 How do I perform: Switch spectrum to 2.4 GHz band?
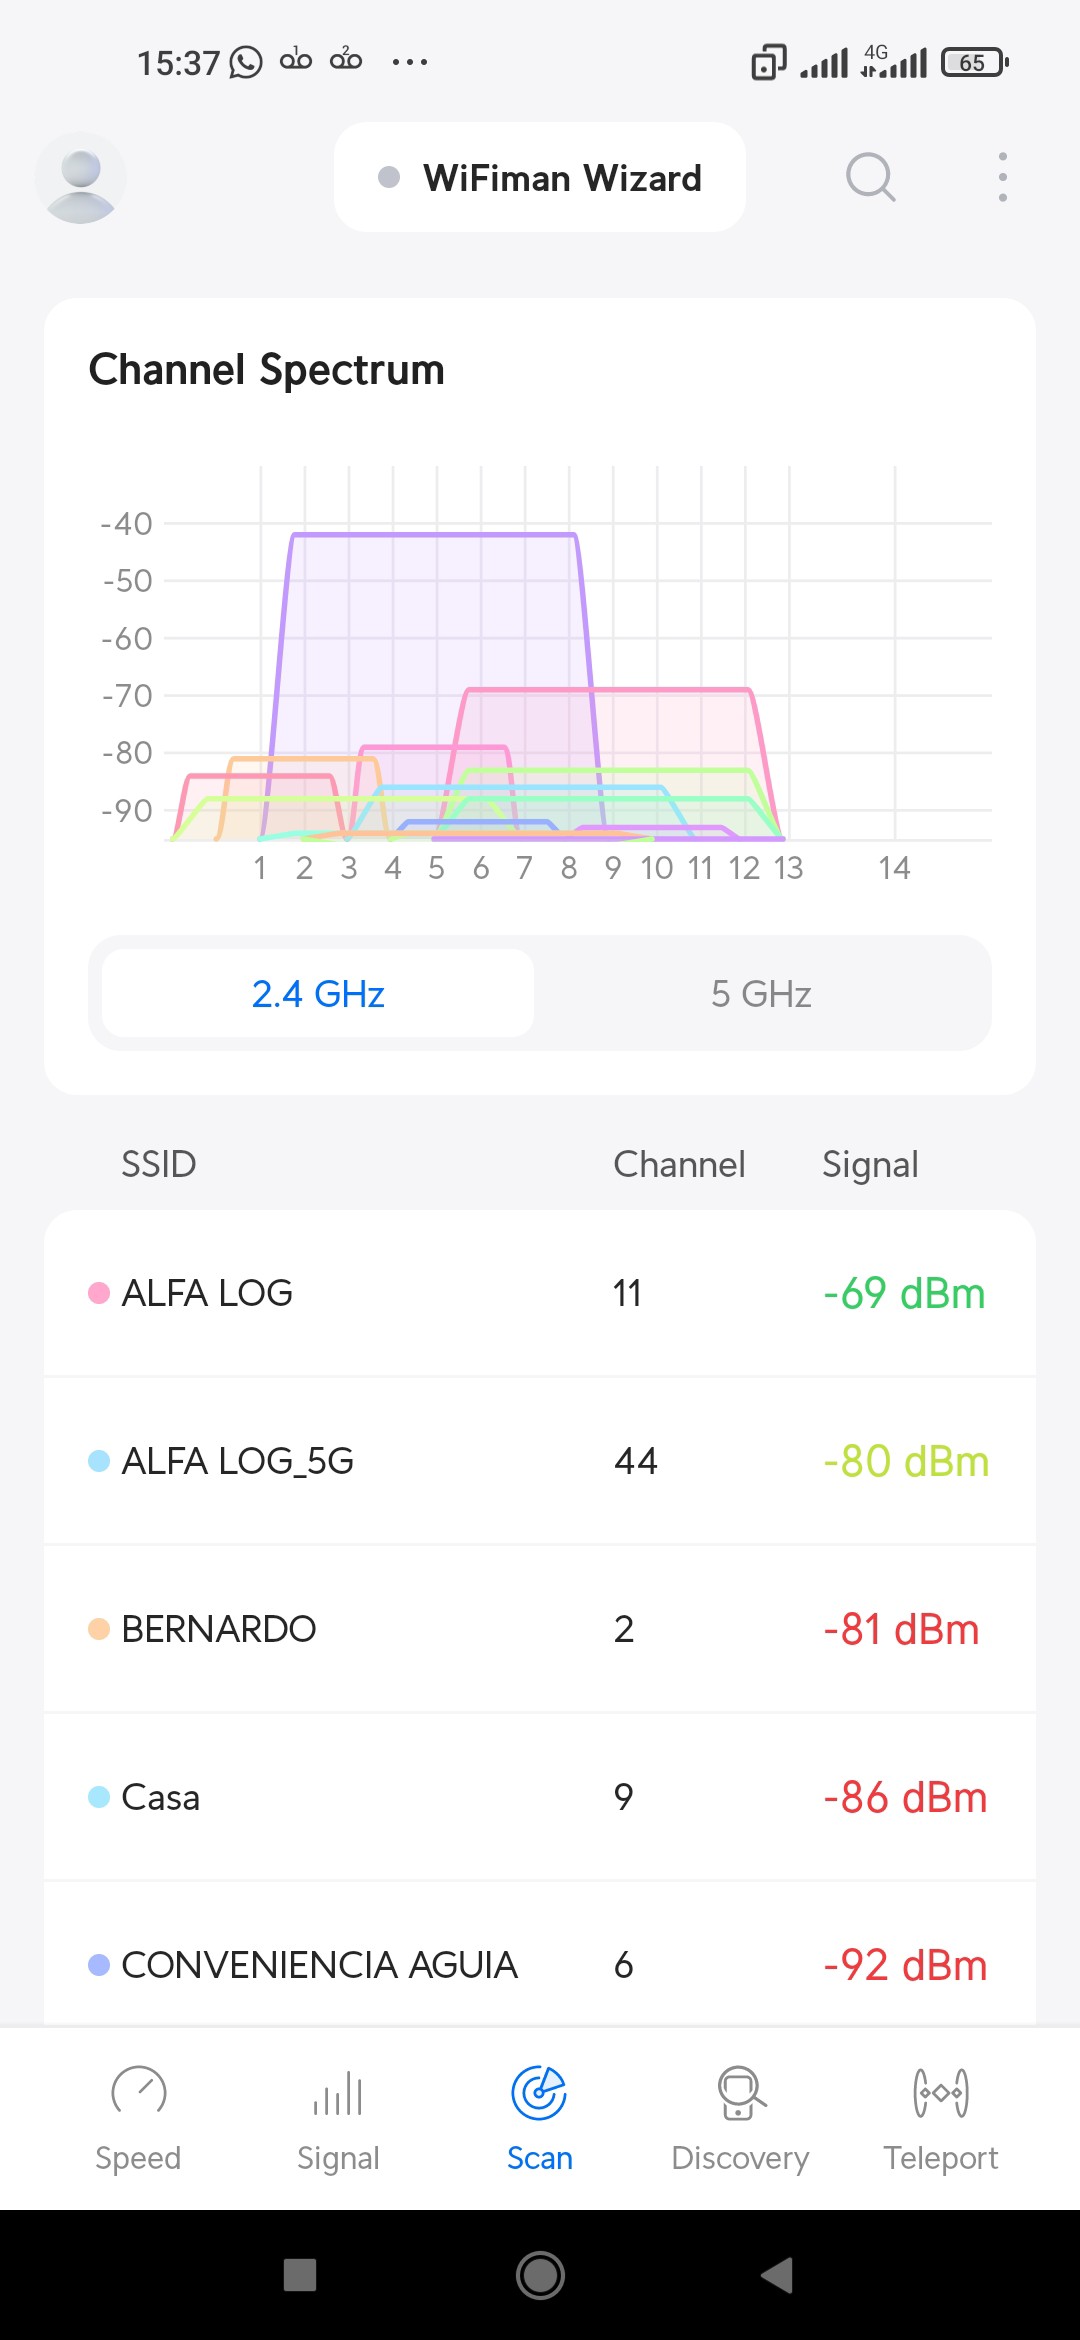click(x=318, y=994)
